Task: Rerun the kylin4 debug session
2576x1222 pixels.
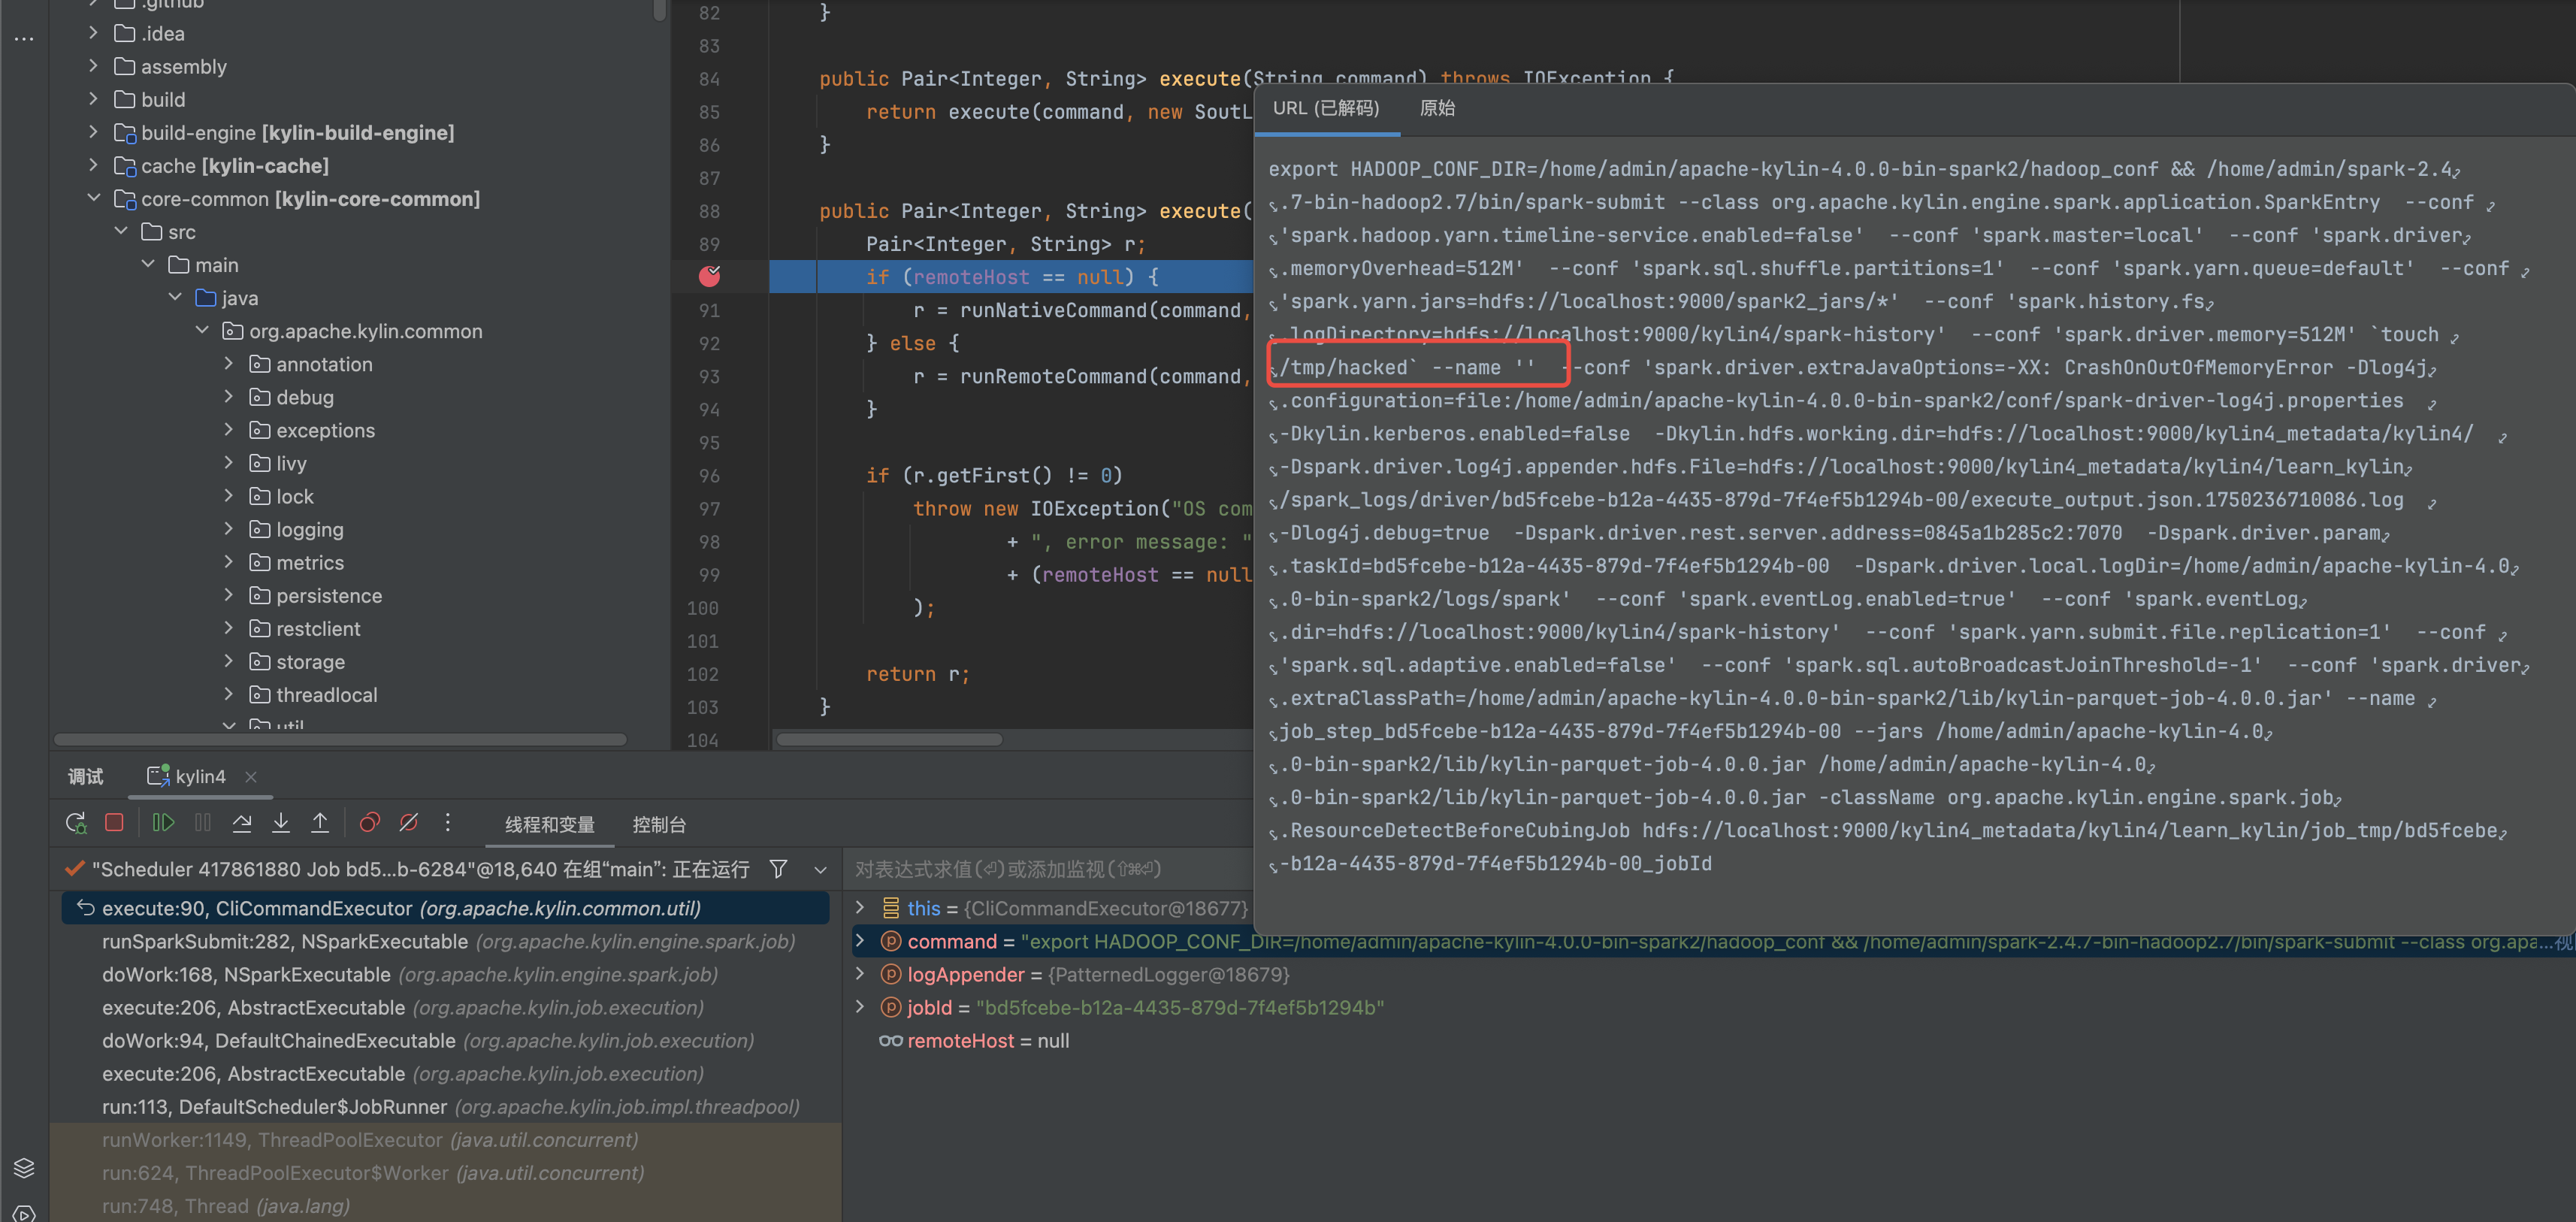Action: point(76,823)
